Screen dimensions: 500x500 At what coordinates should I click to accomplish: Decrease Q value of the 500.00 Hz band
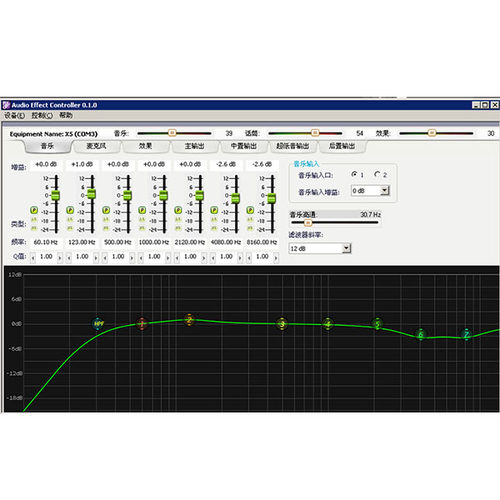(105, 258)
